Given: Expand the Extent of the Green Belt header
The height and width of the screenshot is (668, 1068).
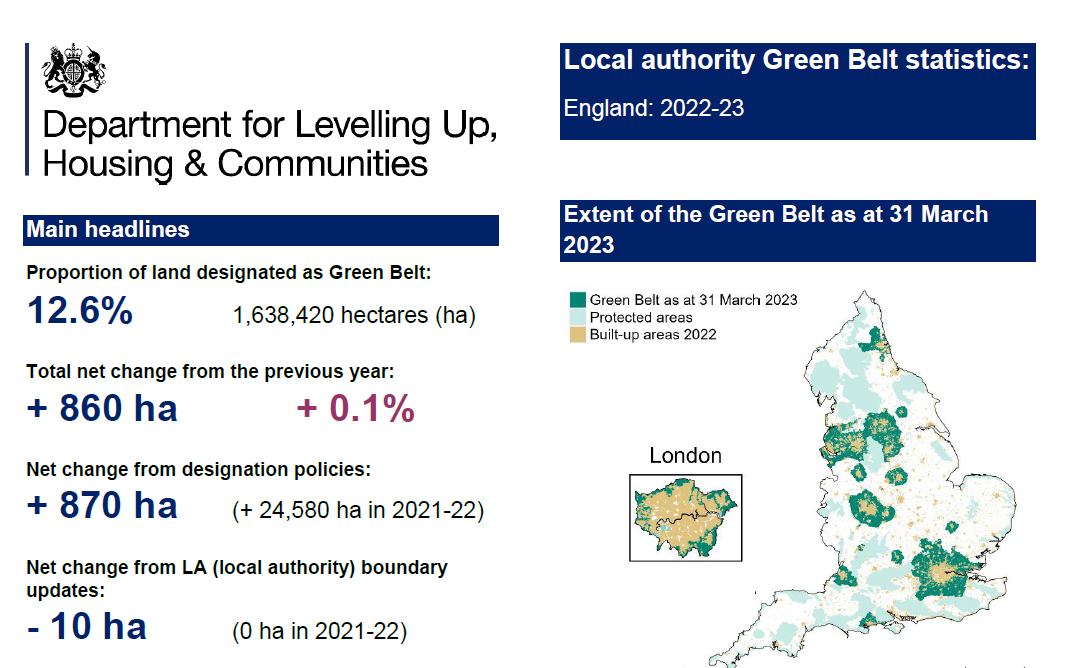Looking at the screenshot, I should [796, 230].
